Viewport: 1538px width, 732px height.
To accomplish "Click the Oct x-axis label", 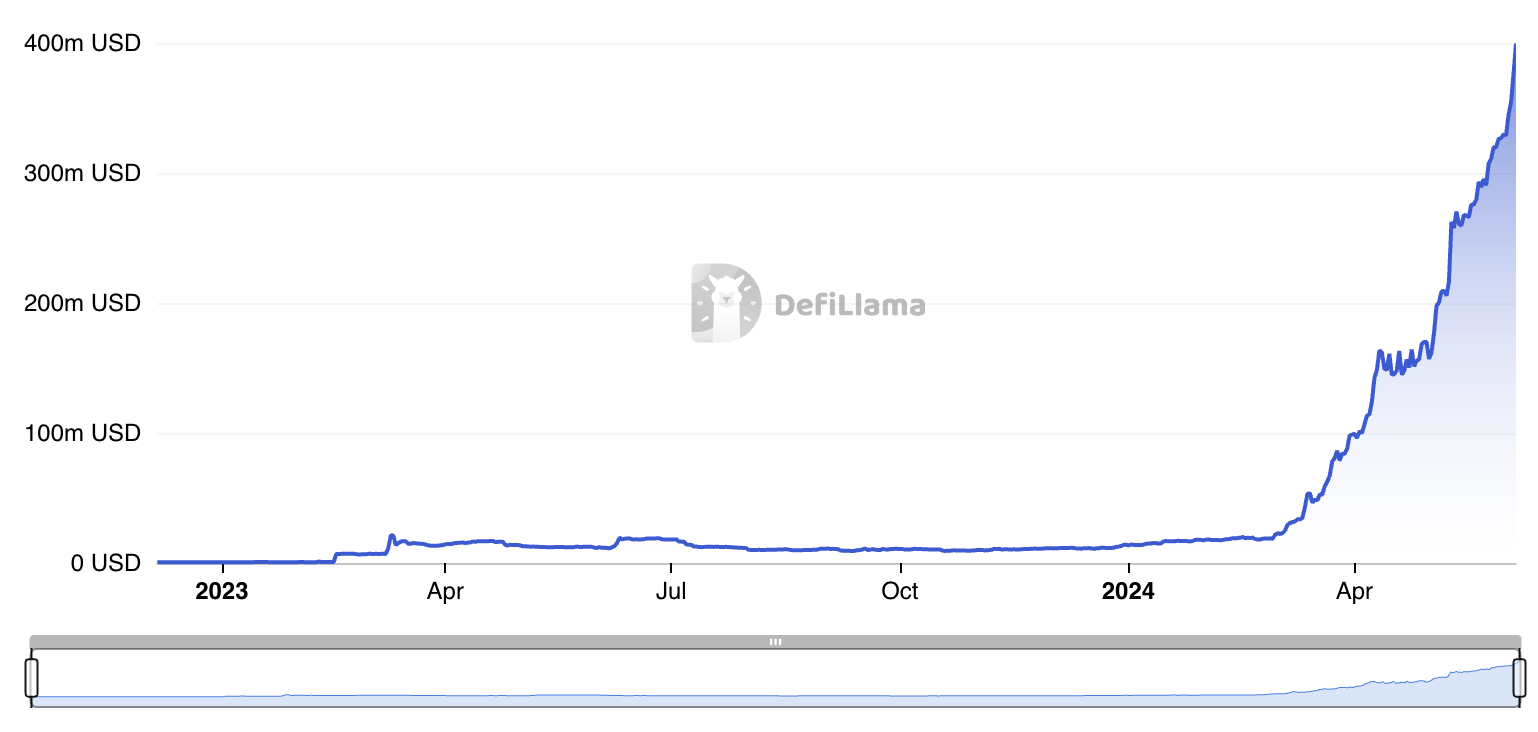I will pos(900,592).
